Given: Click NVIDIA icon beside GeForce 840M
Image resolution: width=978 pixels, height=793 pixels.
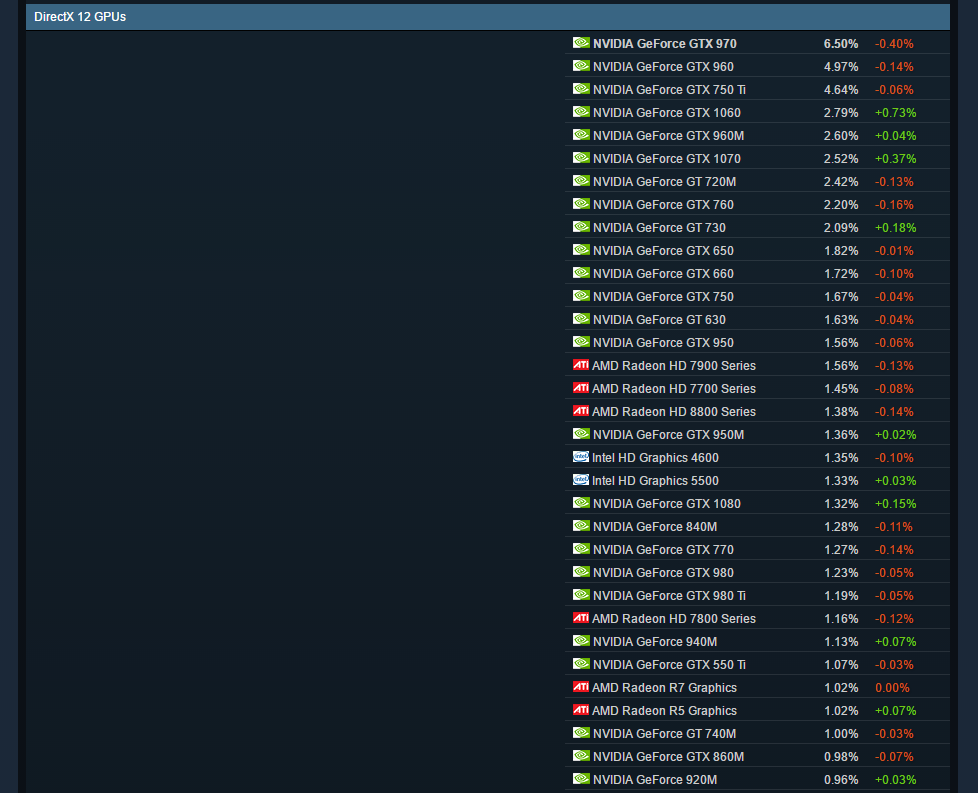Looking at the screenshot, I should coord(581,526).
